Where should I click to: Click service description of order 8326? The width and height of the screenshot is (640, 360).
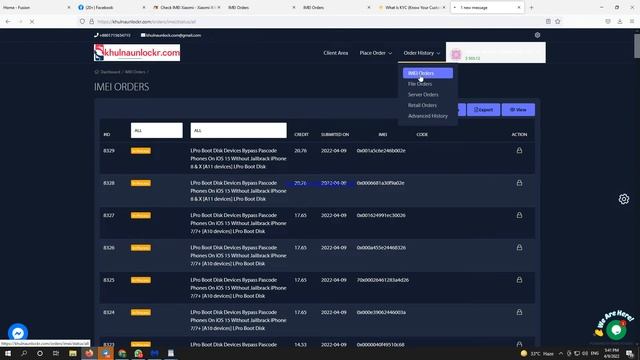(x=238, y=256)
